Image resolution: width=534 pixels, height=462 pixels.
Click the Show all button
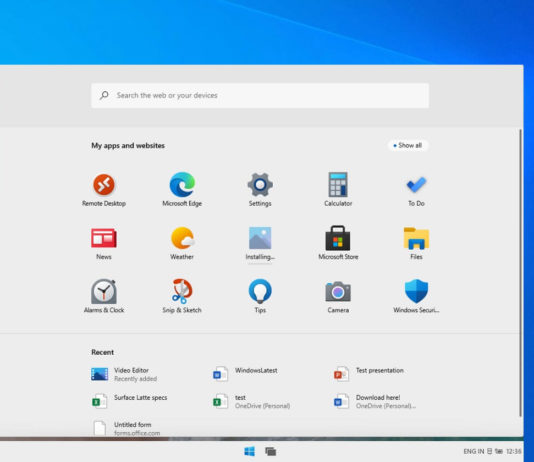[408, 145]
